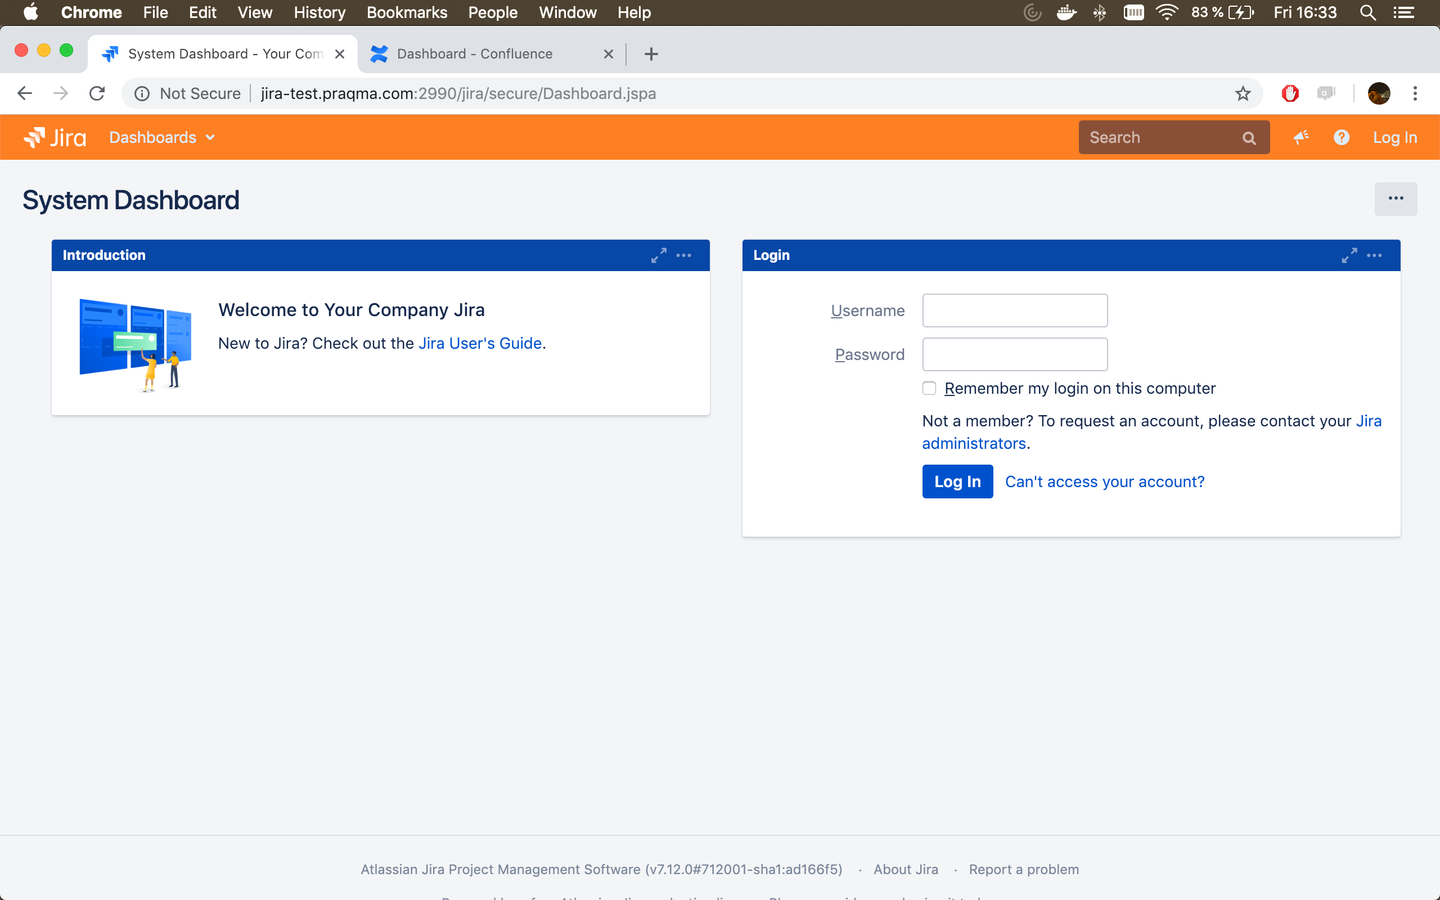This screenshot has width=1440, height=900.
Task: Click the browser address bar URL
Action: click(458, 93)
